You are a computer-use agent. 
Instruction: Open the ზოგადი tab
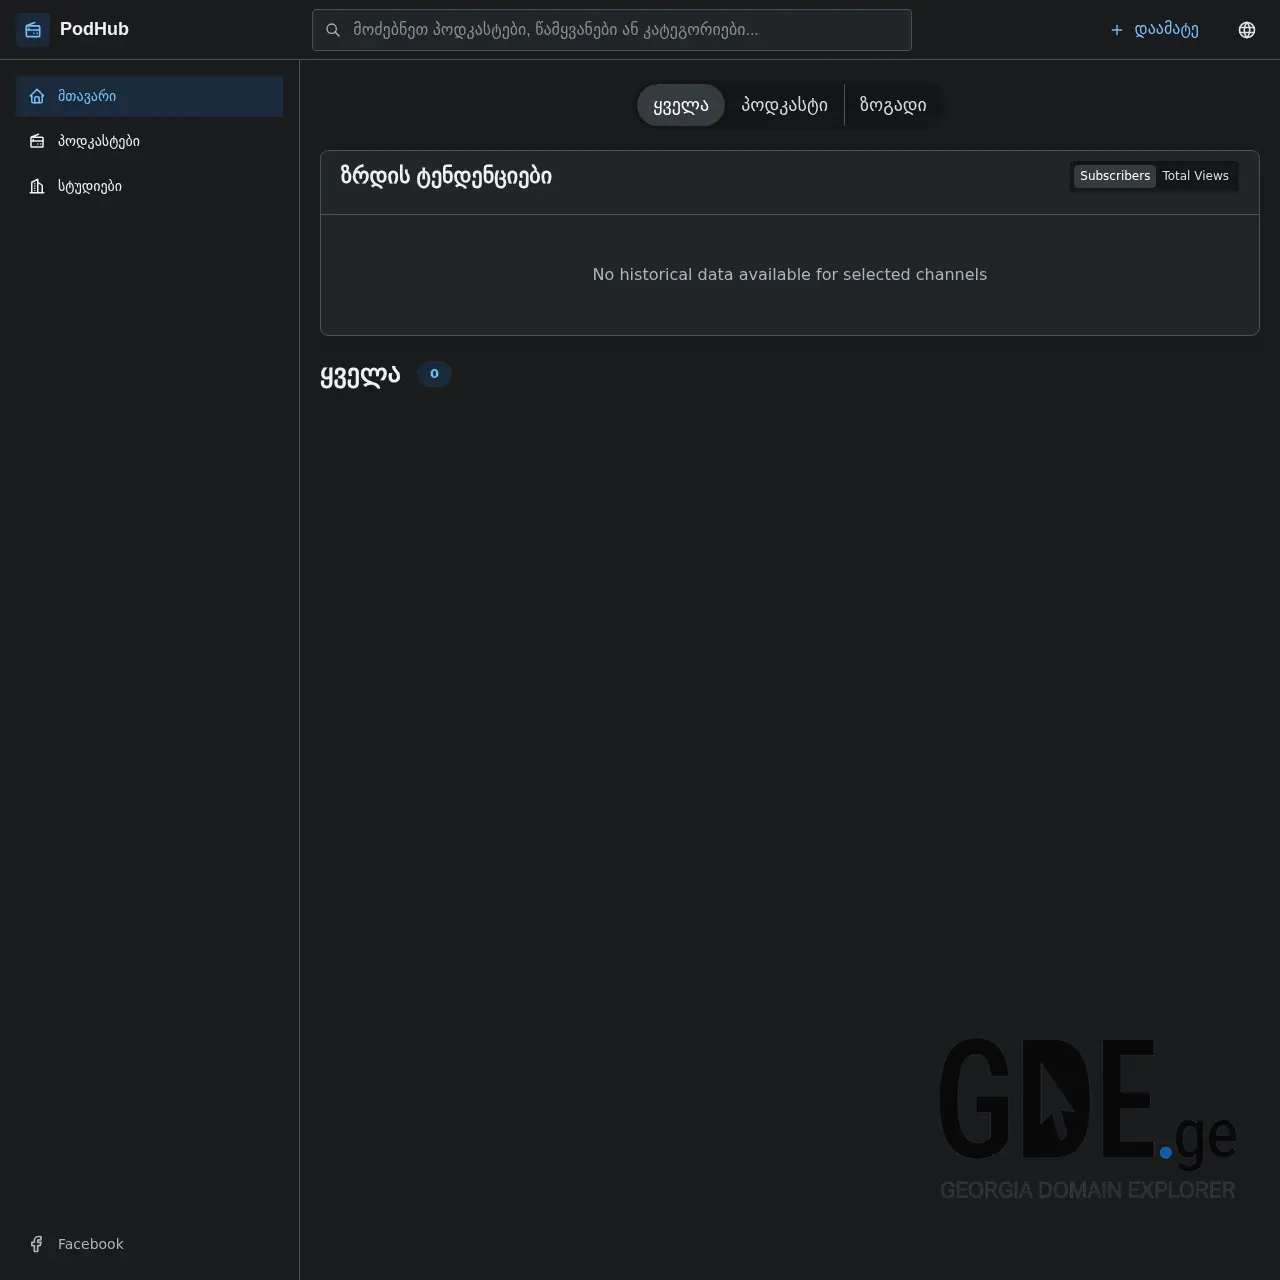(893, 105)
